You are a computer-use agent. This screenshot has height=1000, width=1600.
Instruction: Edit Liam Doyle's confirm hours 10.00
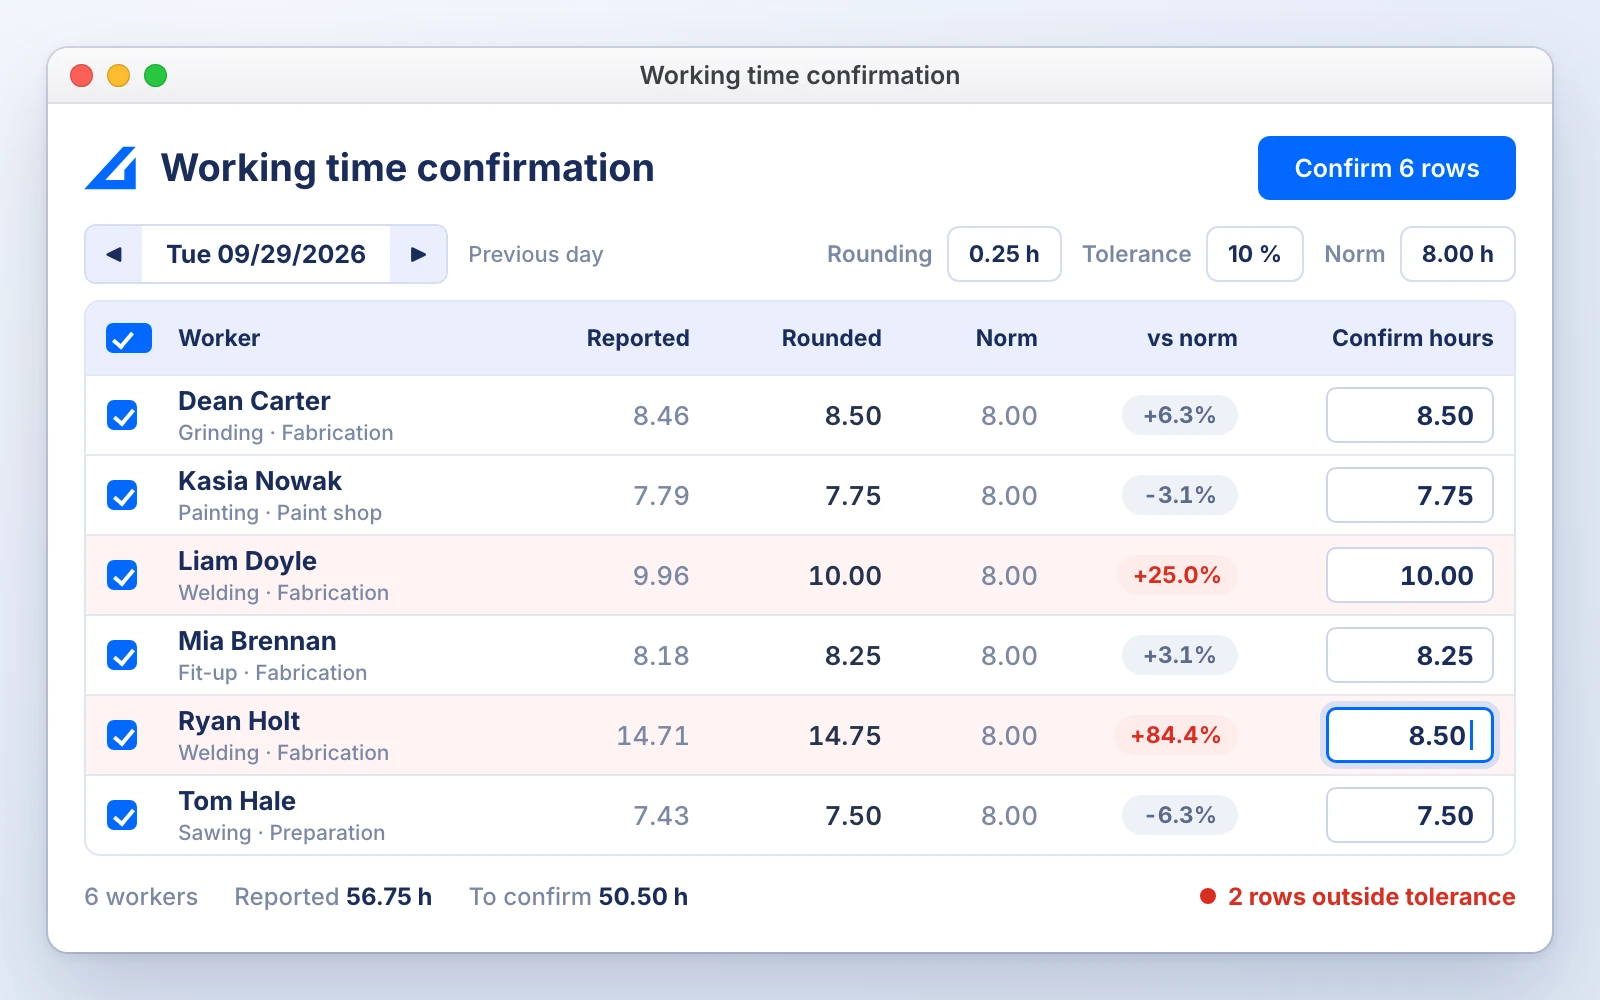1409,575
